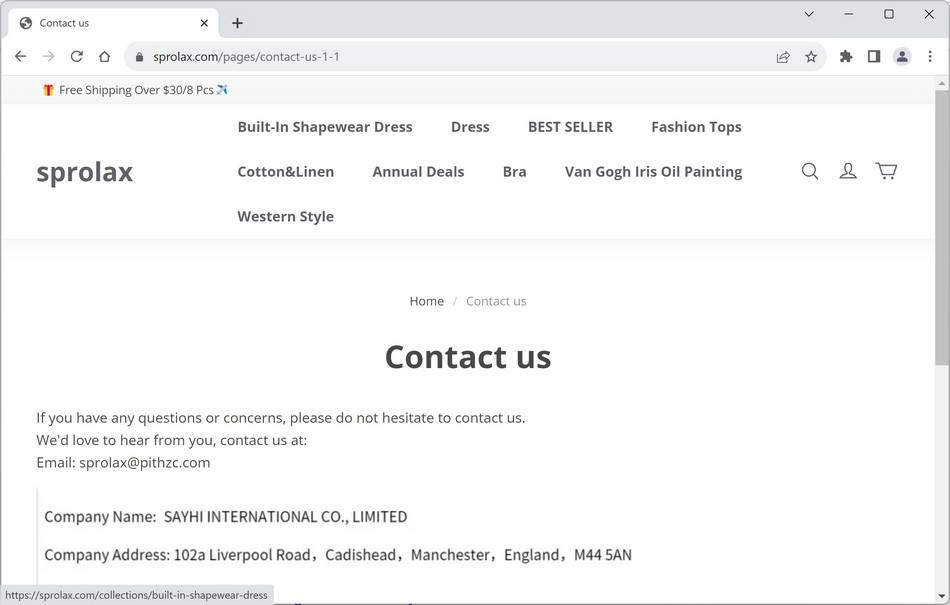Toggle the browser side panel icon
Screen dimensions: 950x605
click(x=874, y=56)
